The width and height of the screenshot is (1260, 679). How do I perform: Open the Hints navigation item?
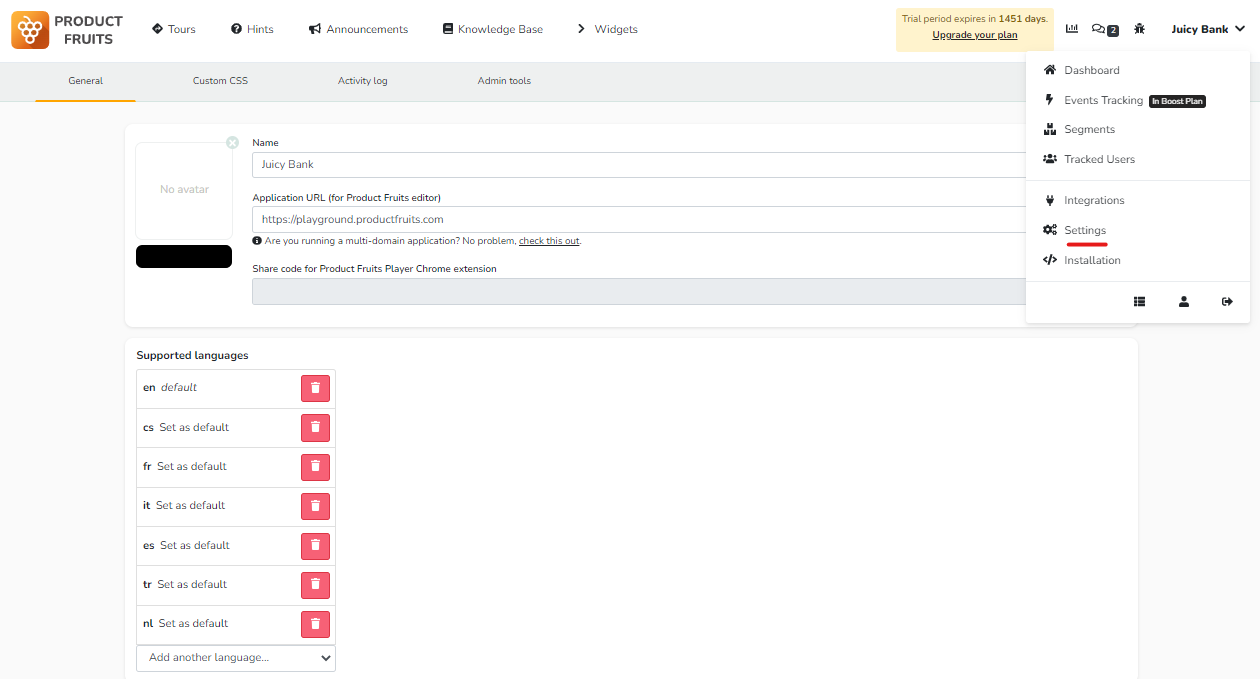[252, 29]
